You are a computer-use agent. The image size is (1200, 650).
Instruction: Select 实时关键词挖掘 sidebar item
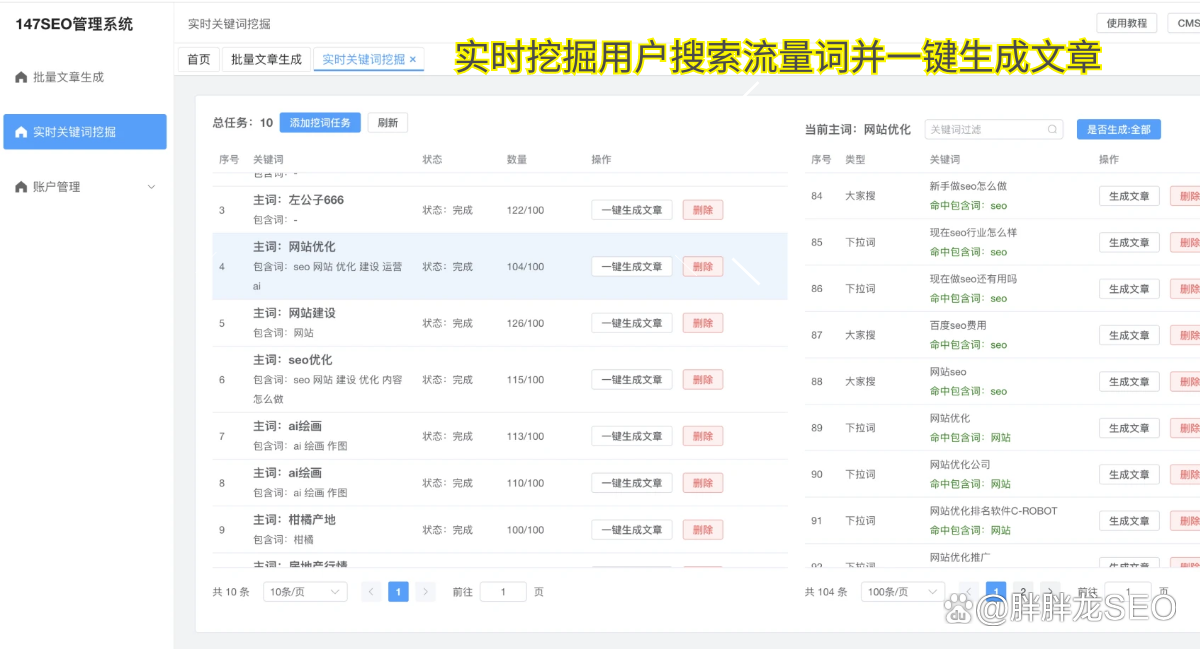tap(84, 132)
